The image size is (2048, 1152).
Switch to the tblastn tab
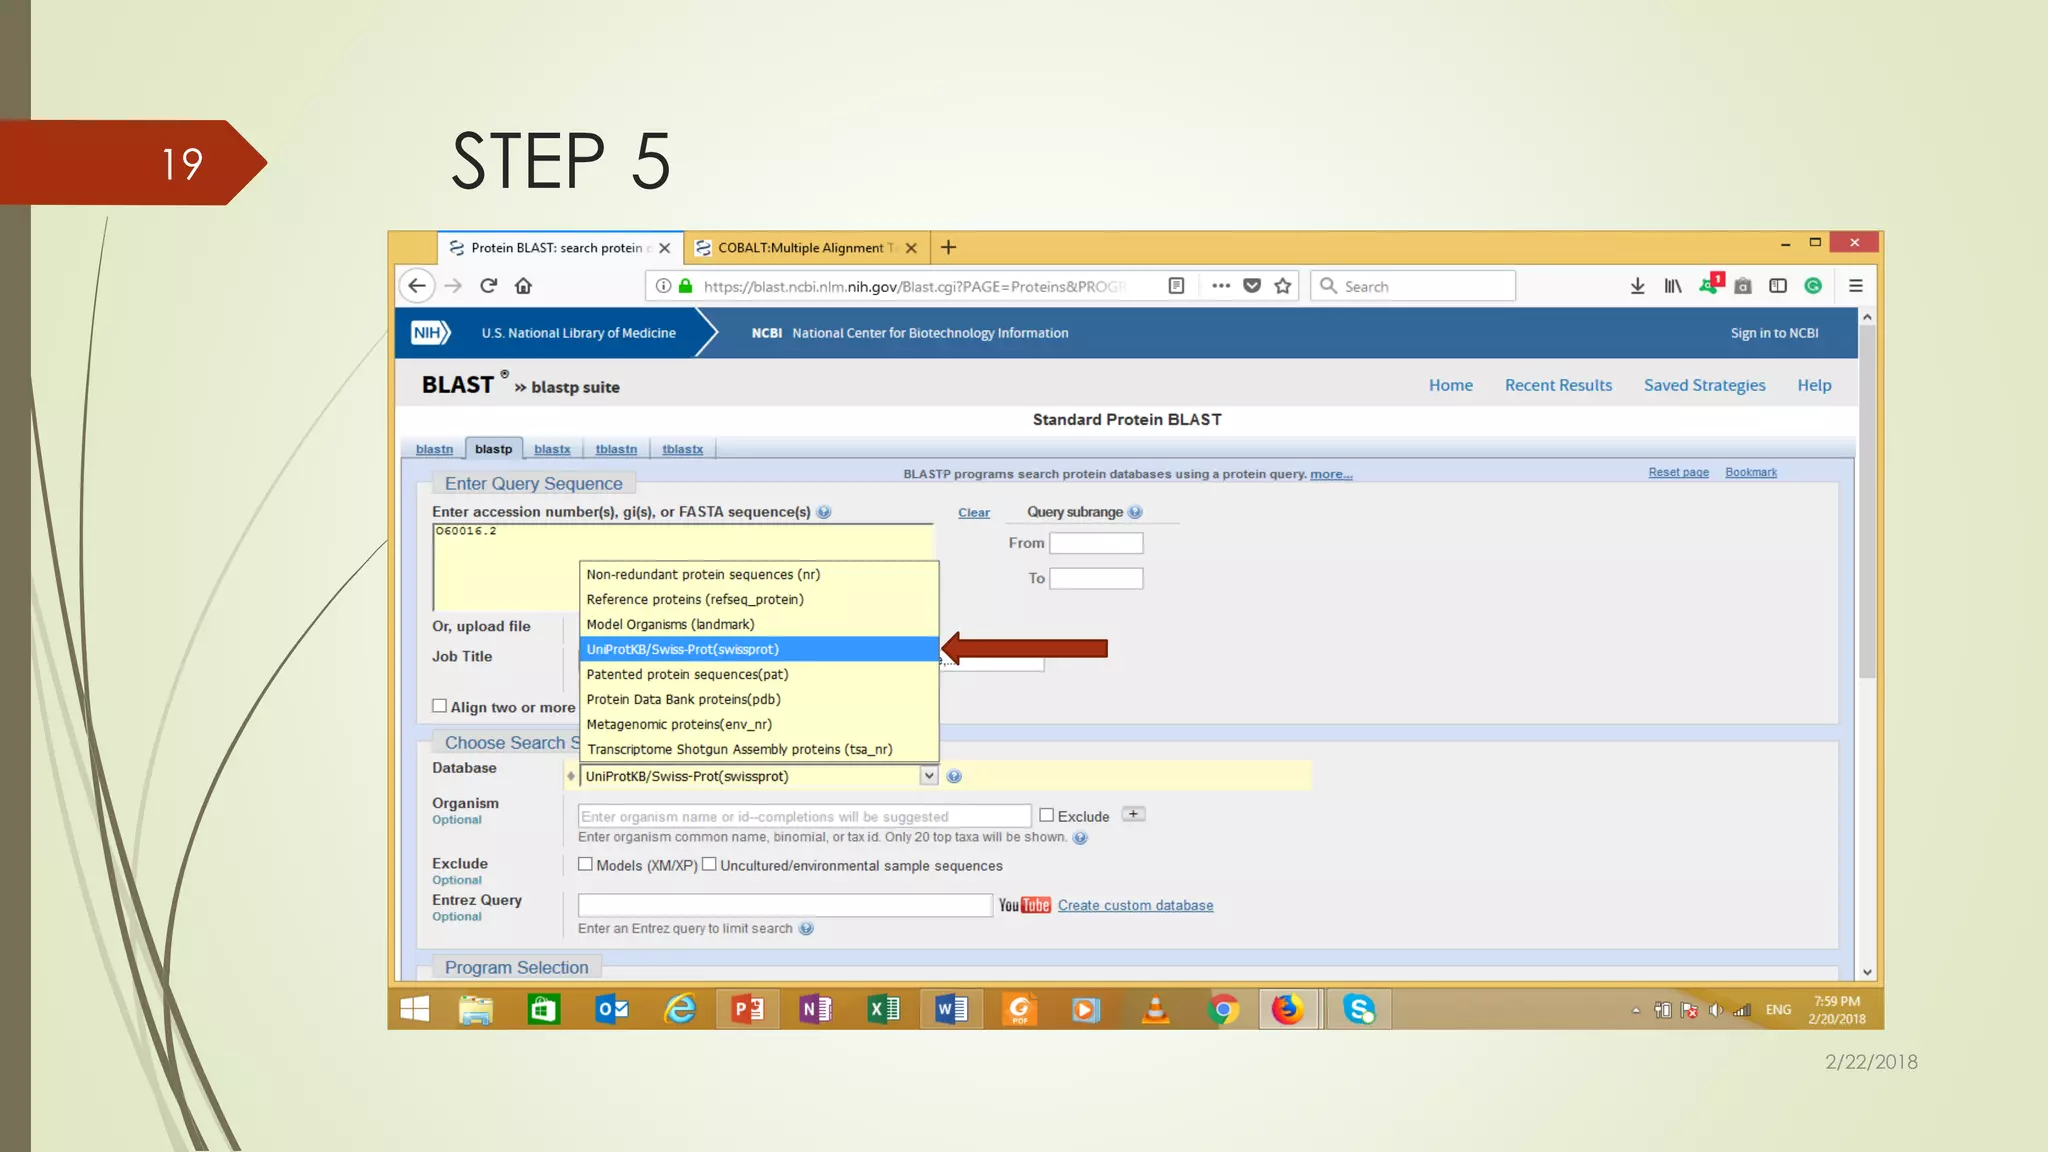click(x=616, y=450)
